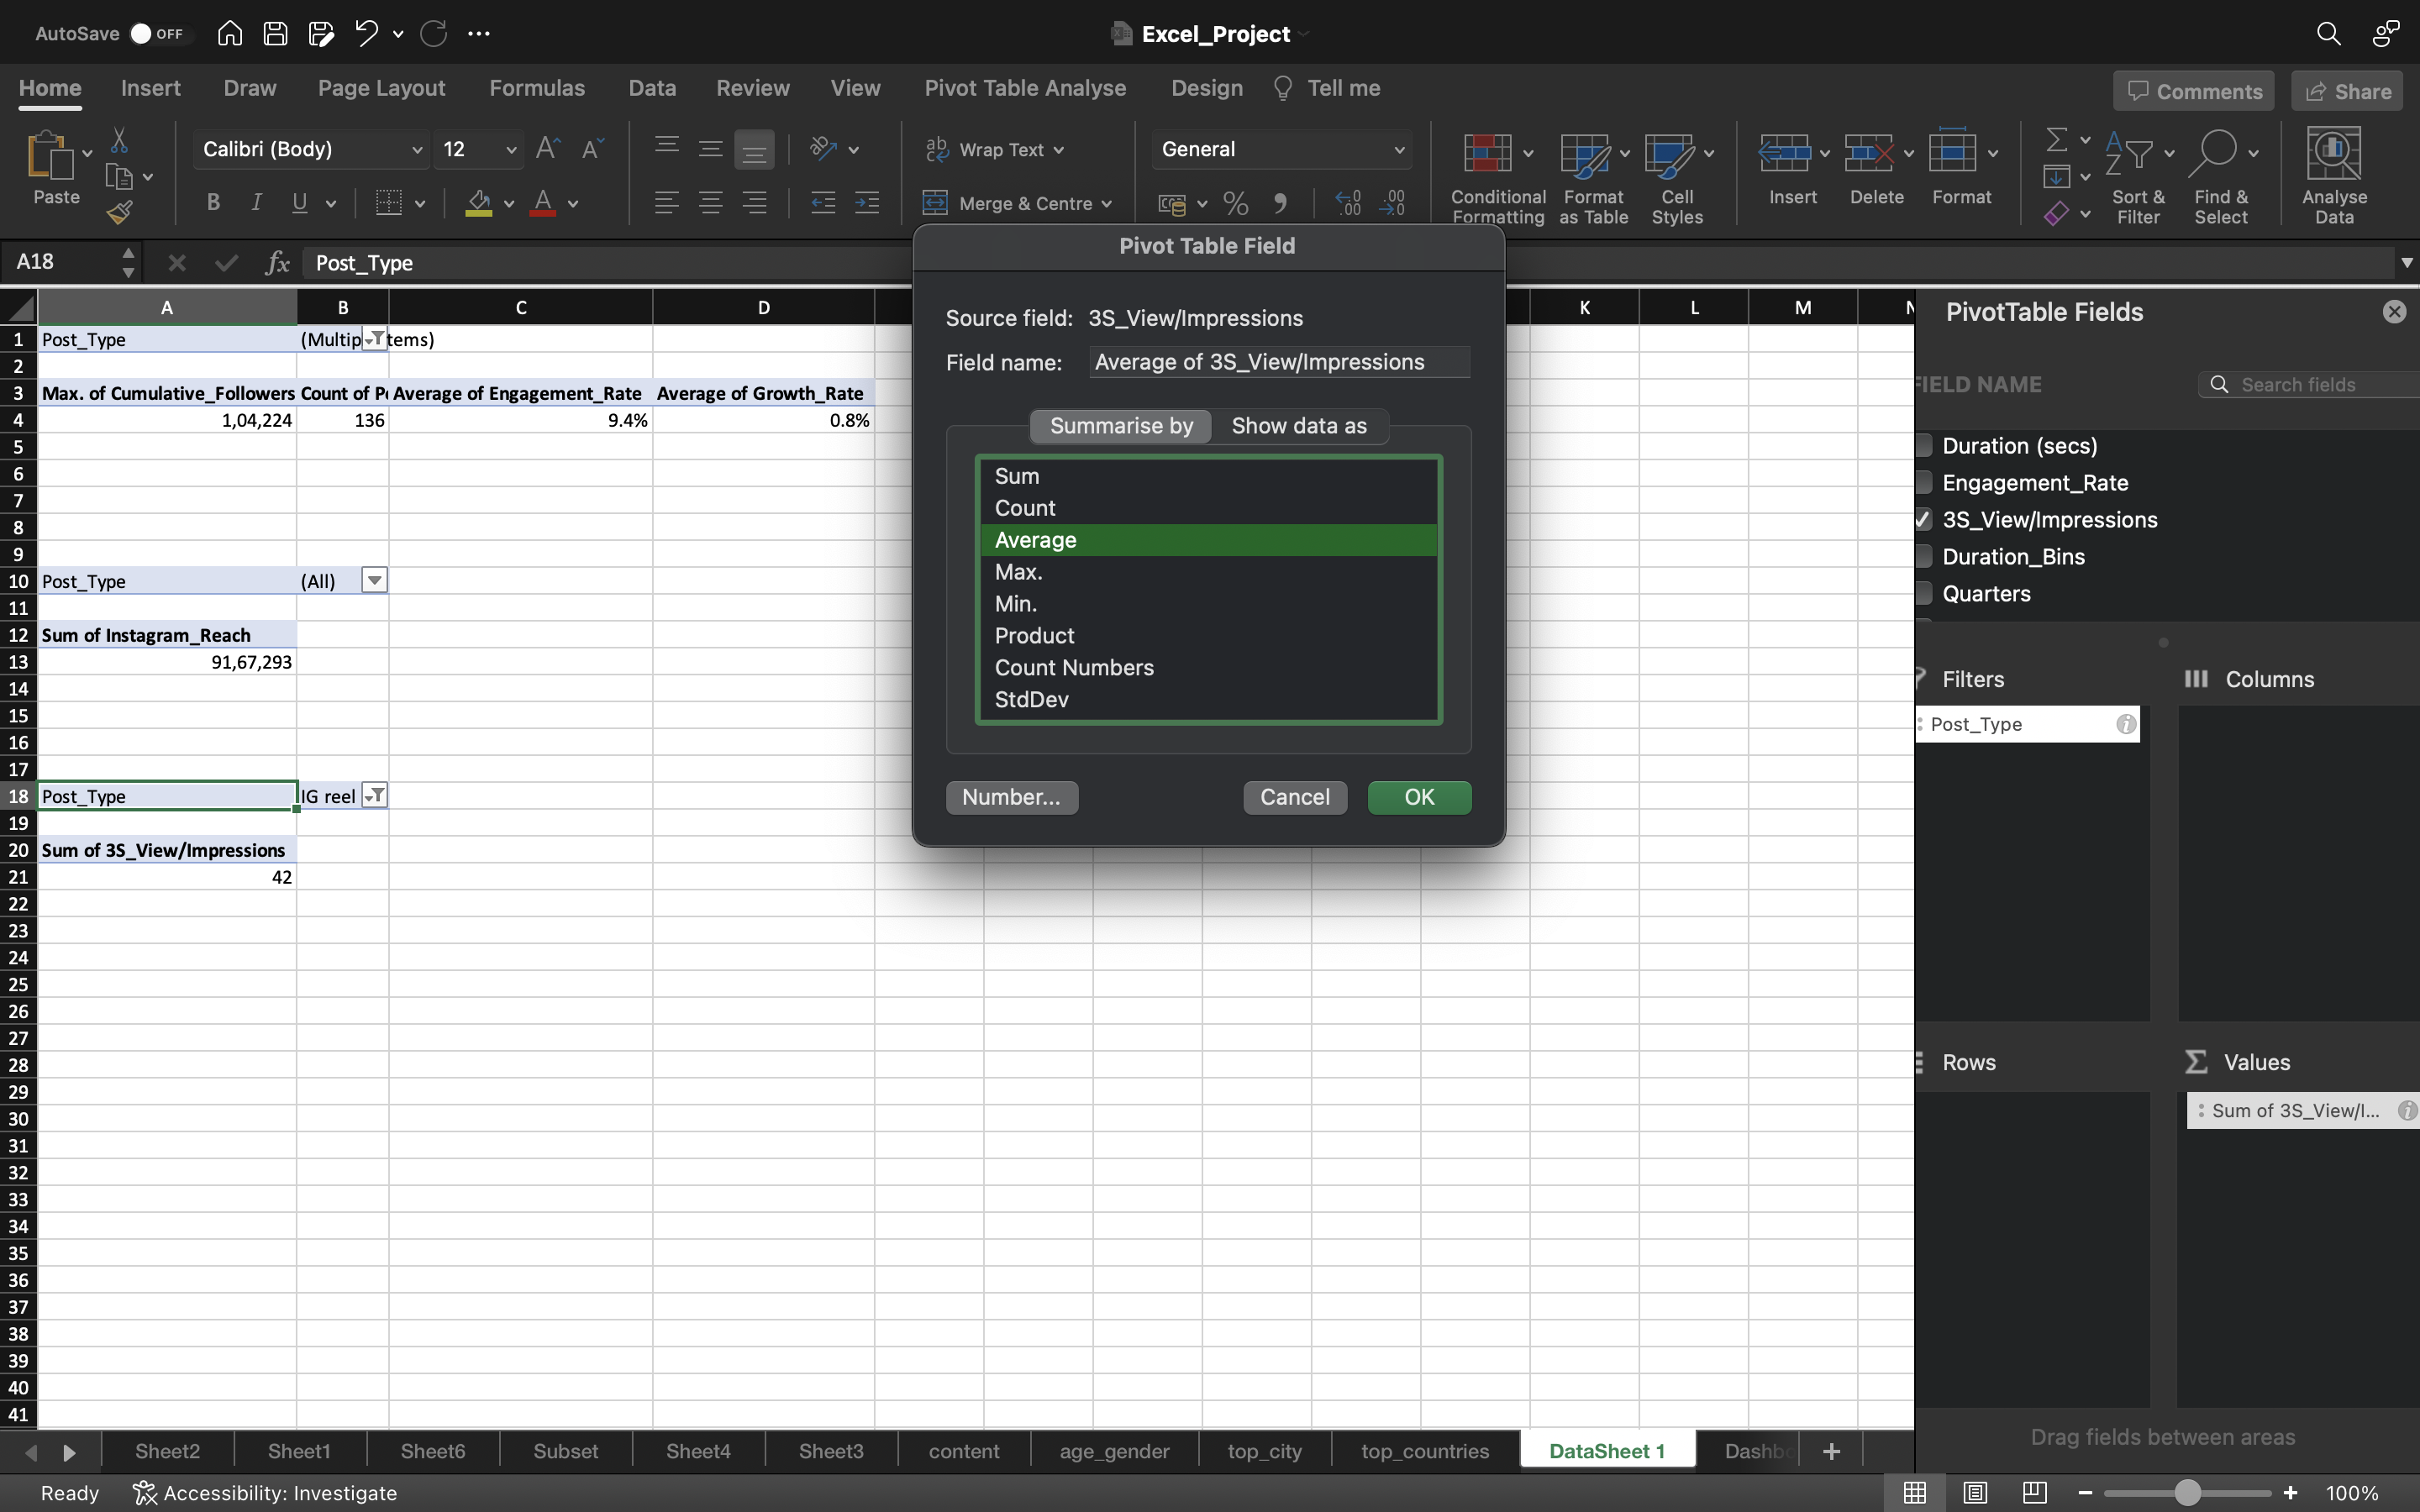Switch to the top_city sheet
Viewport: 2420px width, 1512px height.
pyautogui.click(x=1265, y=1451)
